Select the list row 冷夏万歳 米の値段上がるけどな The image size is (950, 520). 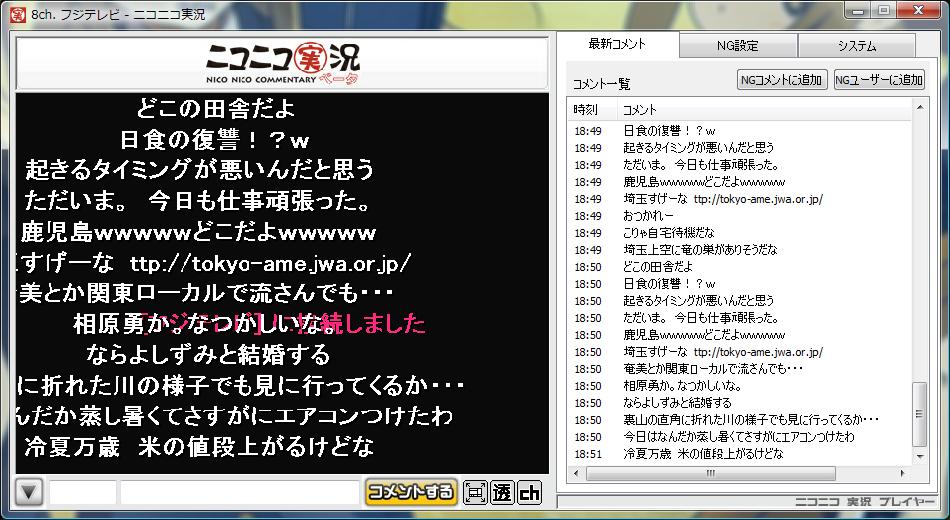coord(740,454)
